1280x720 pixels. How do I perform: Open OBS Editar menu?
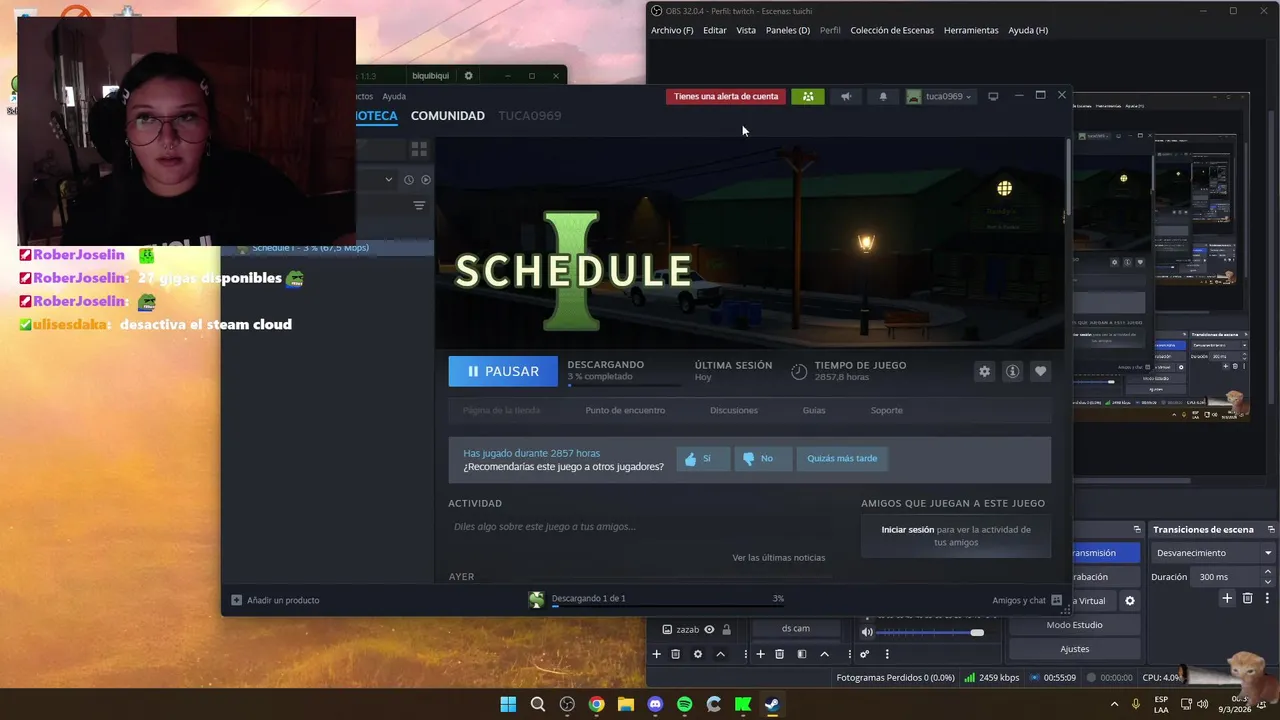point(715,30)
